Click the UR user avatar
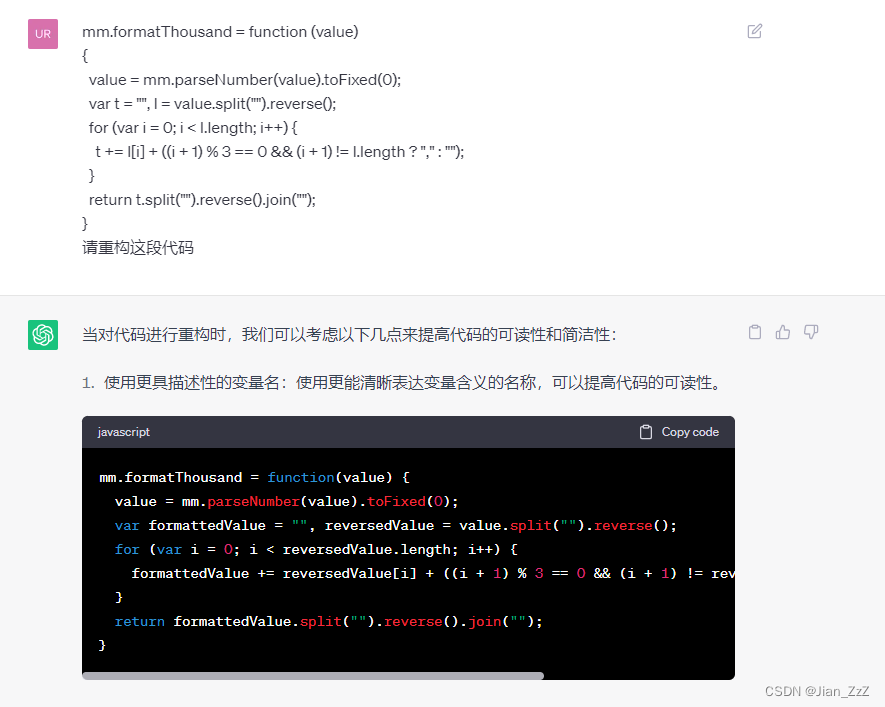This screenshot has width=885, height=707. tap(43, 34)
